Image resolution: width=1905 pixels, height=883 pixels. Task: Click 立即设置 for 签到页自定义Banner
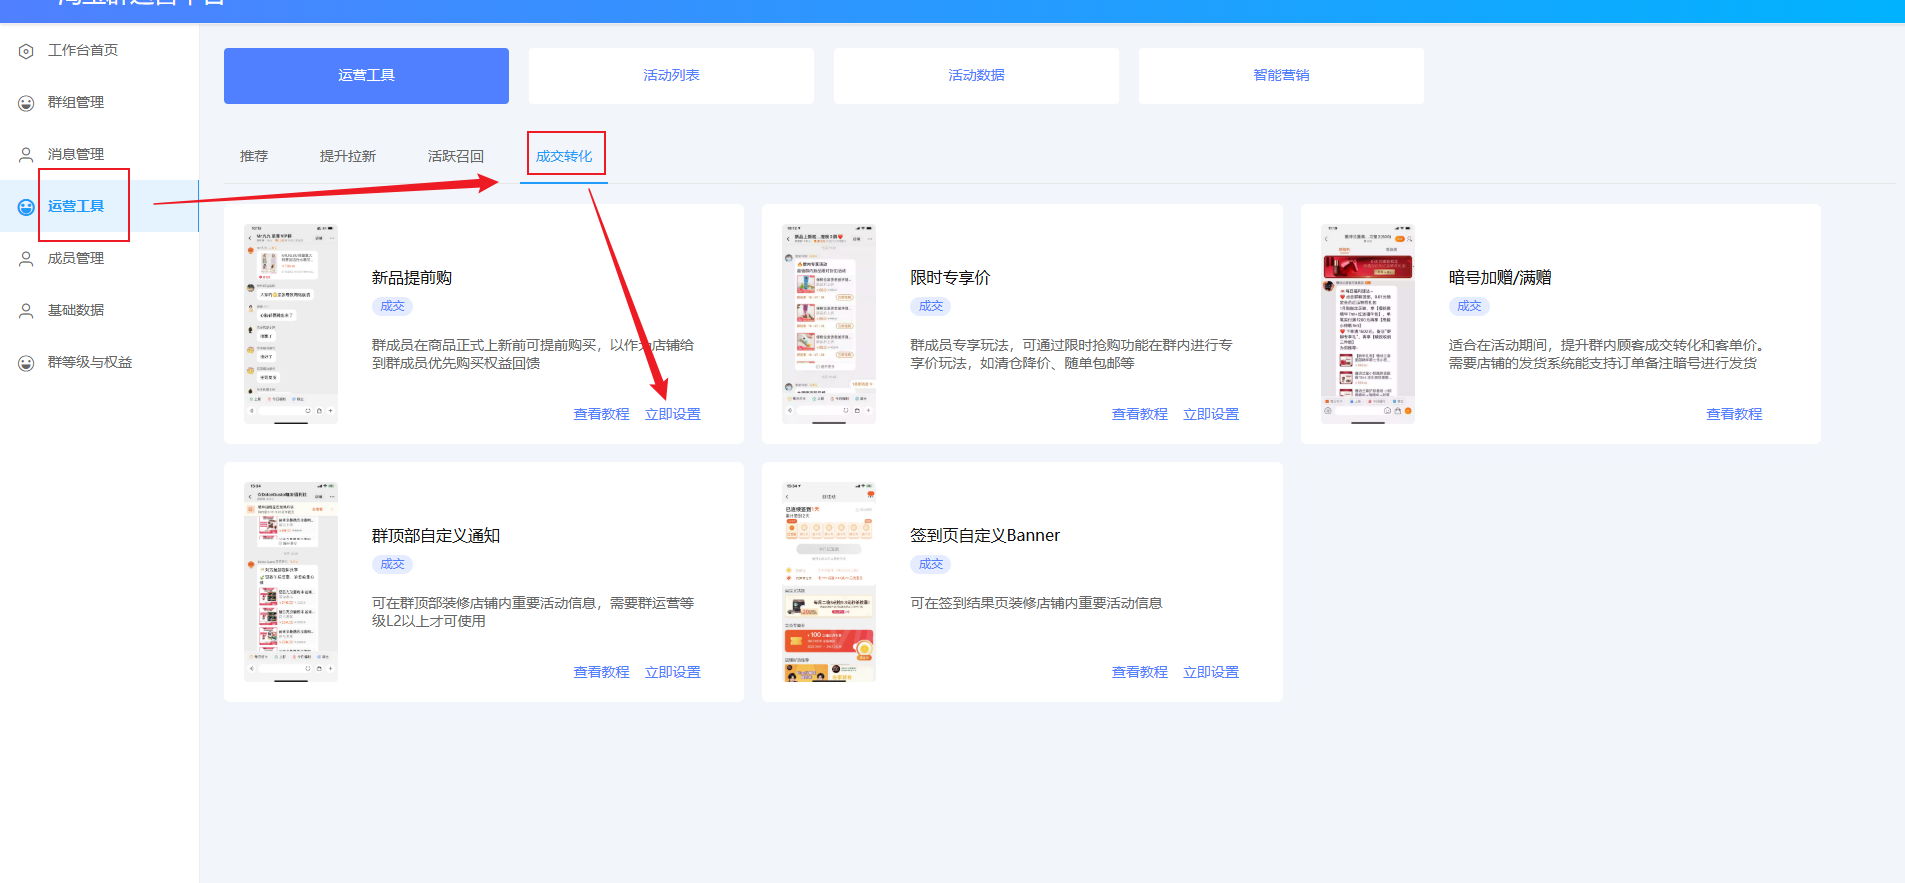[1211, 672]
